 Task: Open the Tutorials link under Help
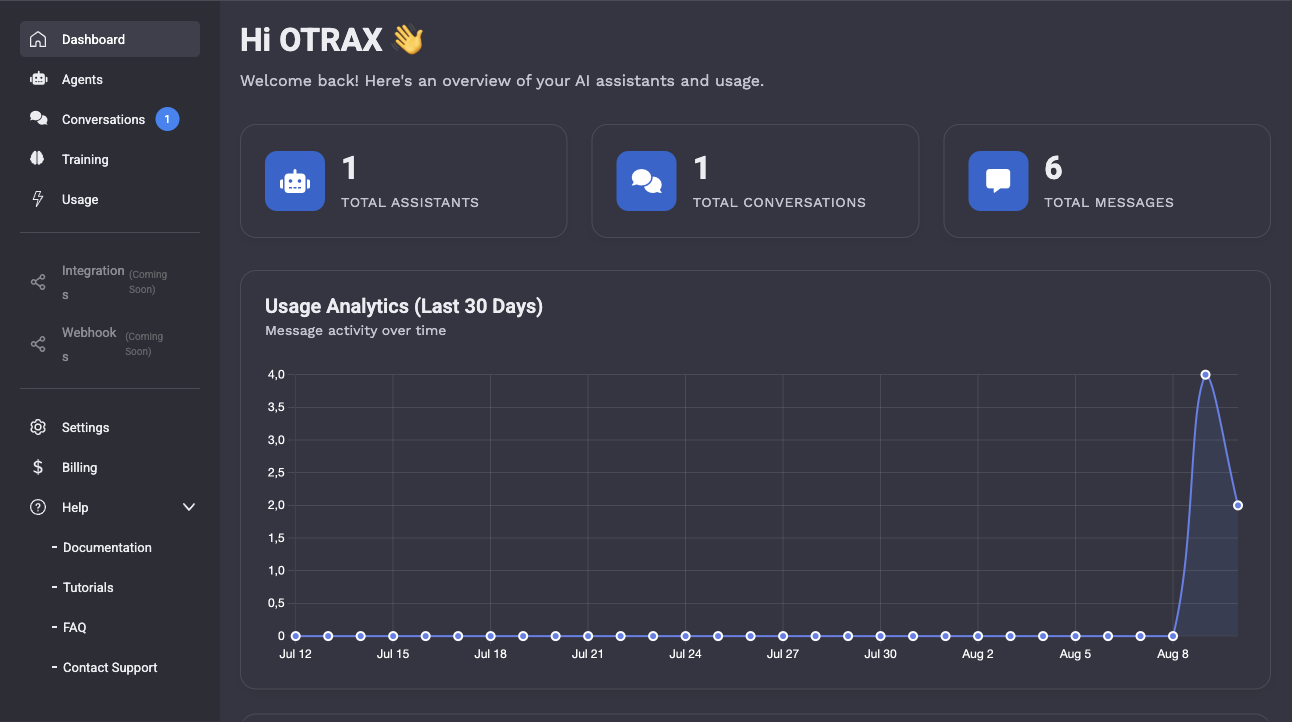pos(88,588)
